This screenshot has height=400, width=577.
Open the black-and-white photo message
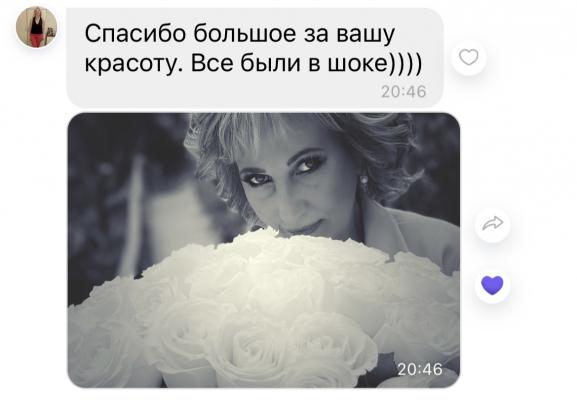(264, 250)
